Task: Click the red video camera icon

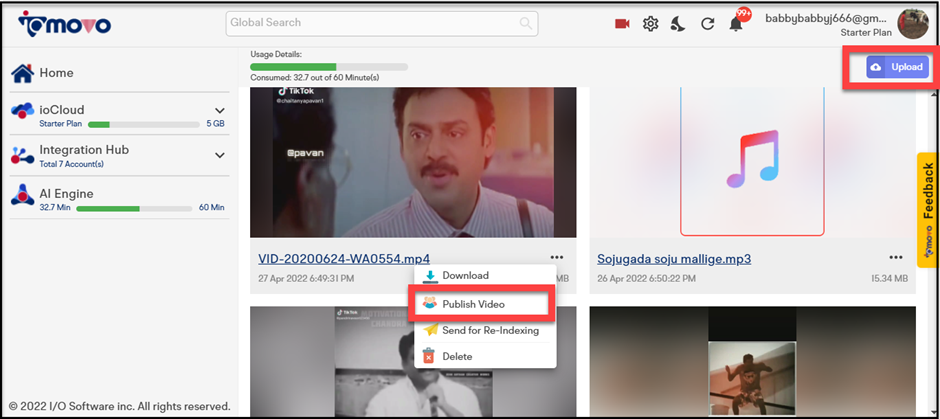Action: (622, 24)
